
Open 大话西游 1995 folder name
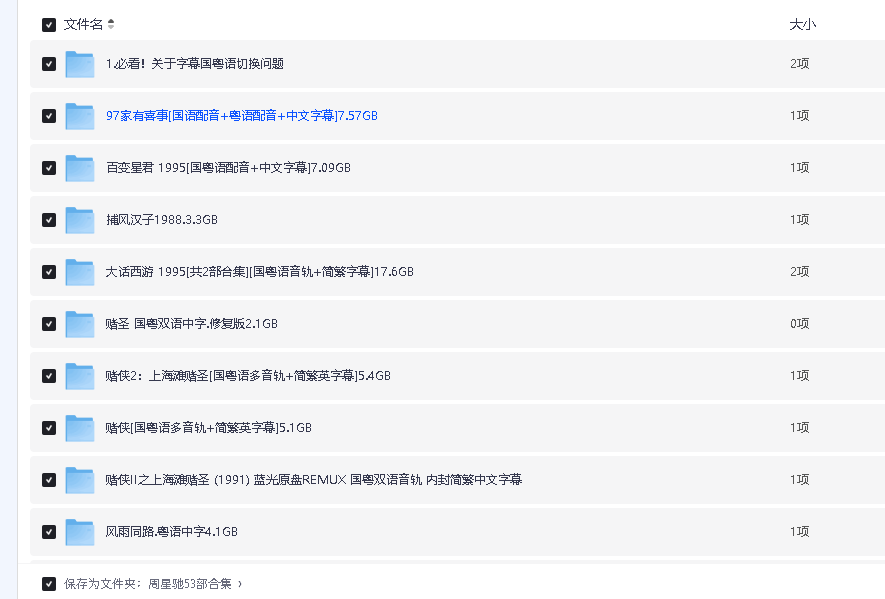[x=259, y=272]
